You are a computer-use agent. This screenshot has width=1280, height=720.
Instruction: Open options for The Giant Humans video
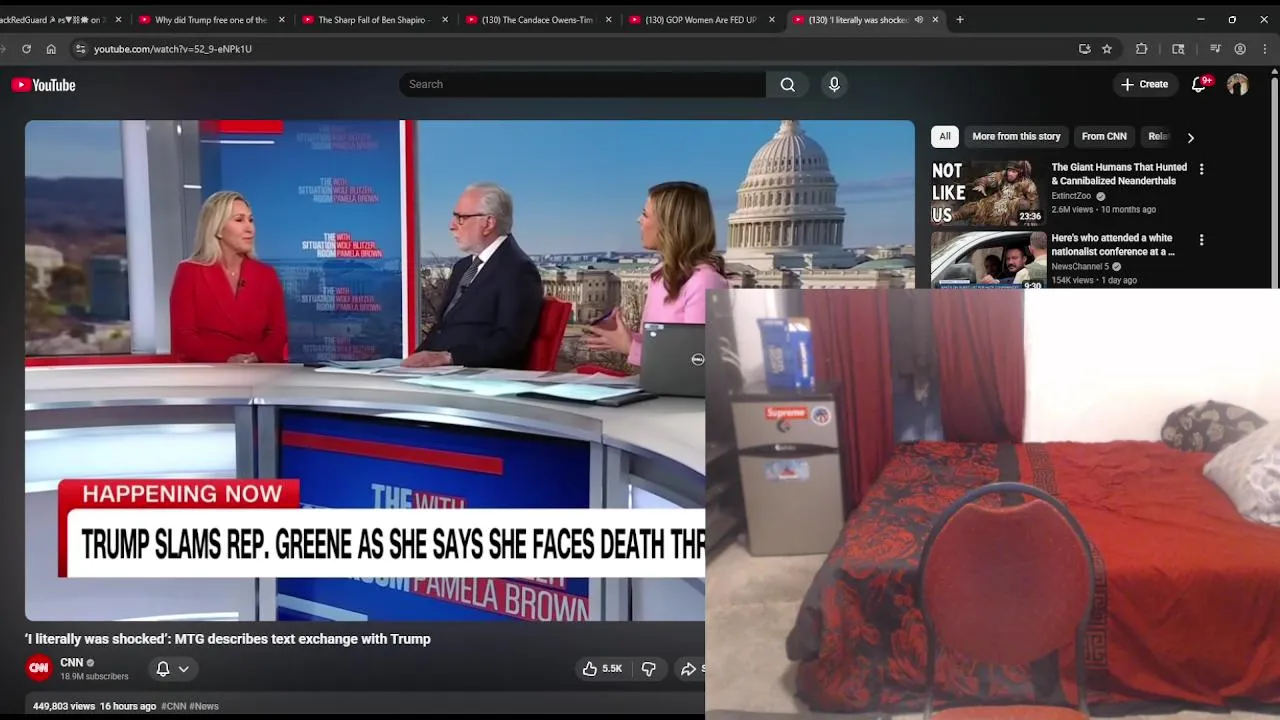[x=1201, y=170]
